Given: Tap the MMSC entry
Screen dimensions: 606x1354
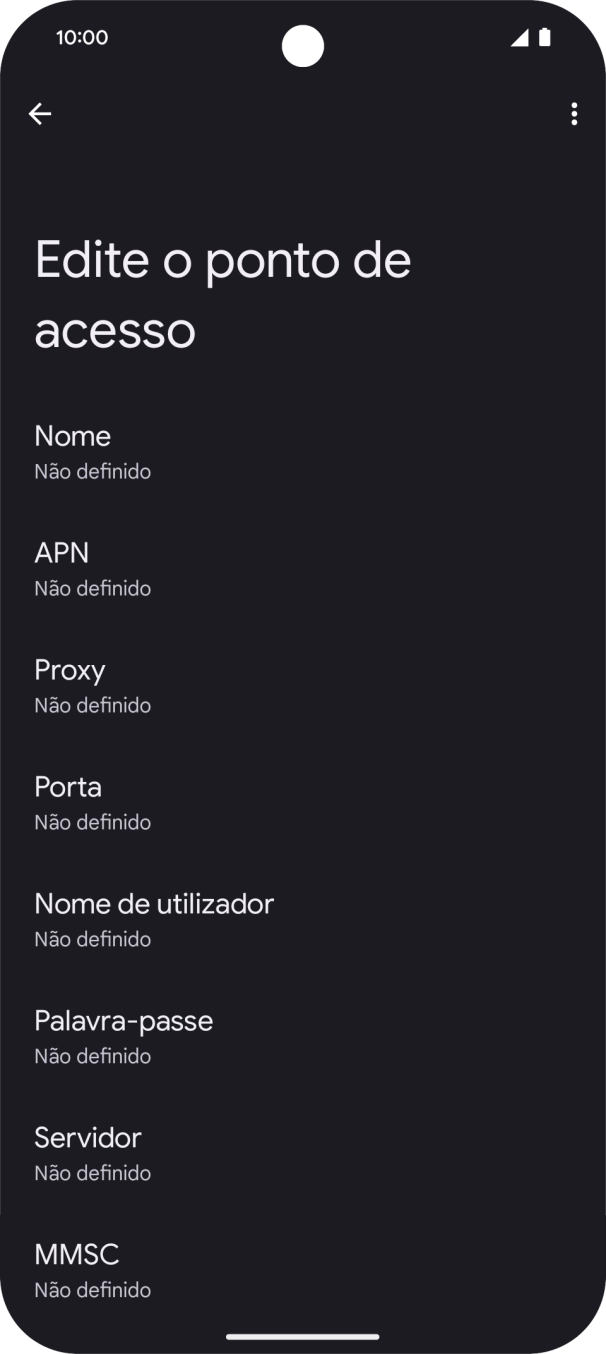Looking at the screenshot, I should (303, 1269).
